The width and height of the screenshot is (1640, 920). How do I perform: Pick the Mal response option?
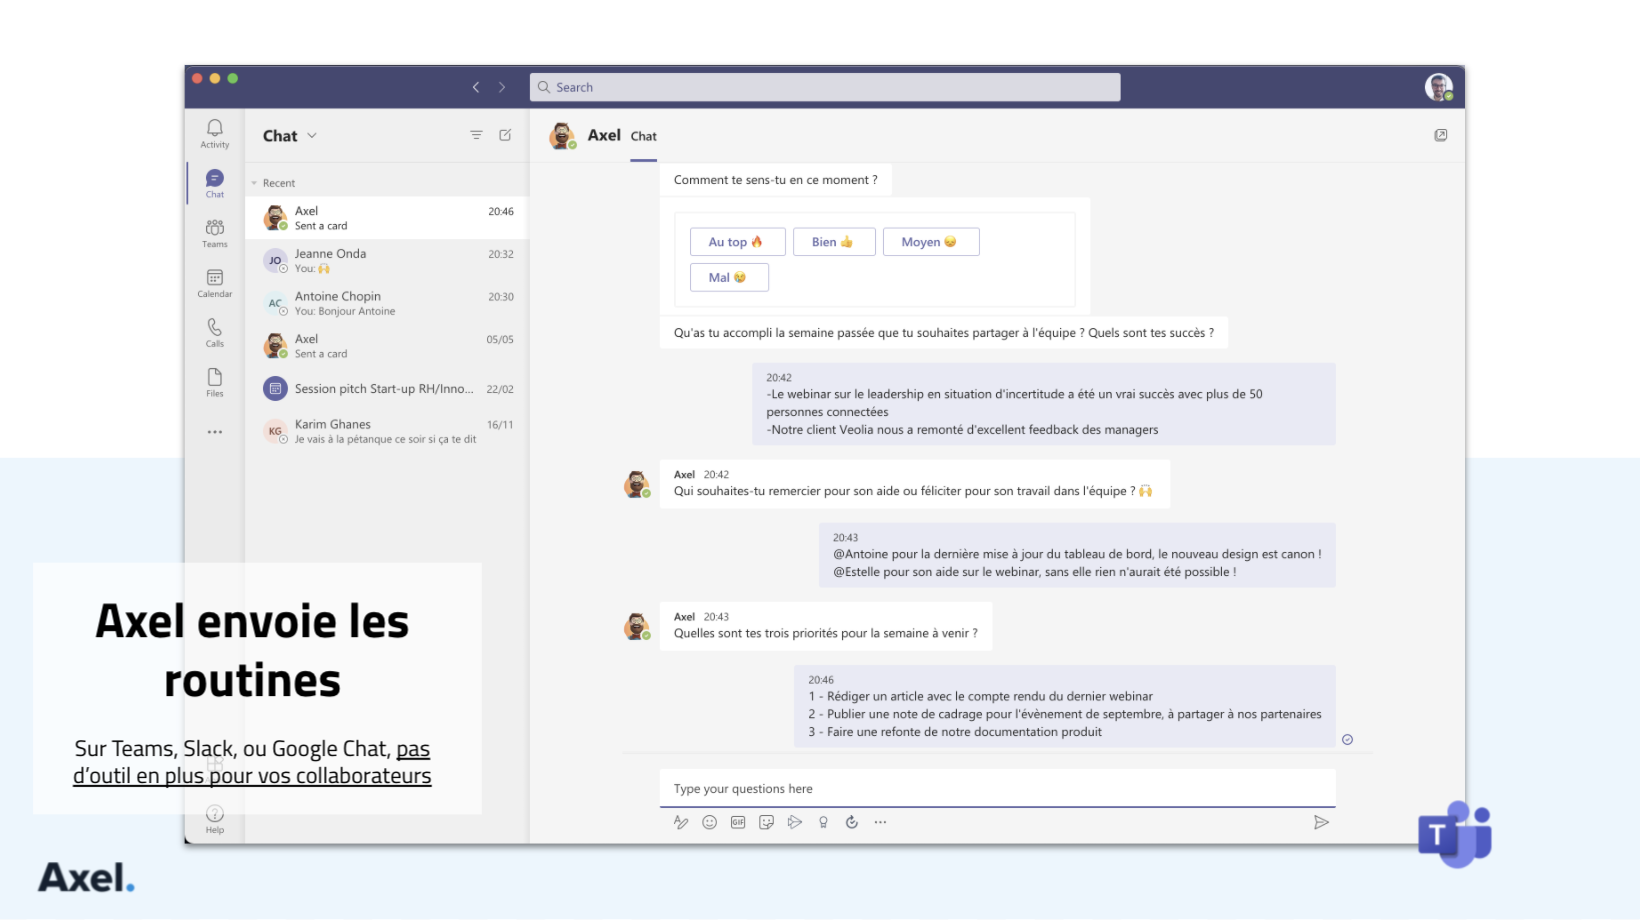coord(729,277)
